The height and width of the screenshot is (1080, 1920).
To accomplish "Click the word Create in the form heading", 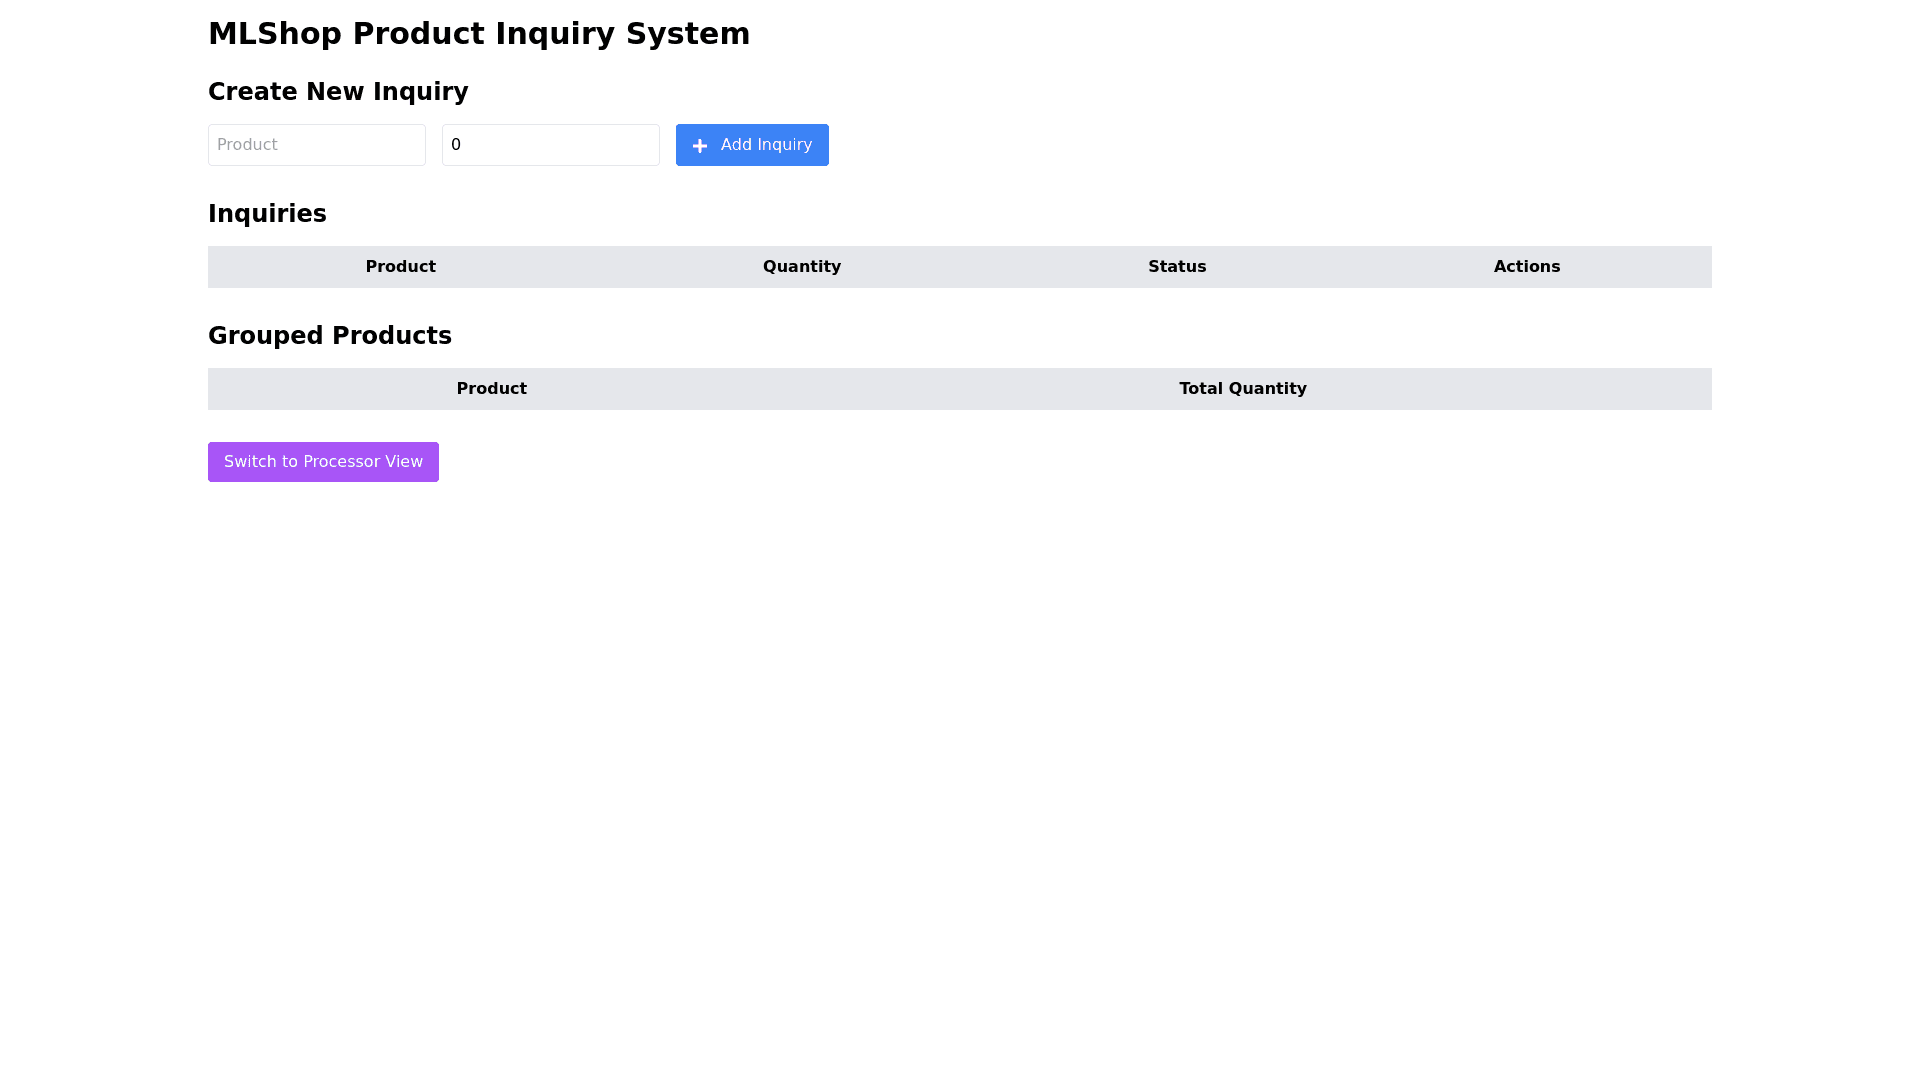I will 252,92.
